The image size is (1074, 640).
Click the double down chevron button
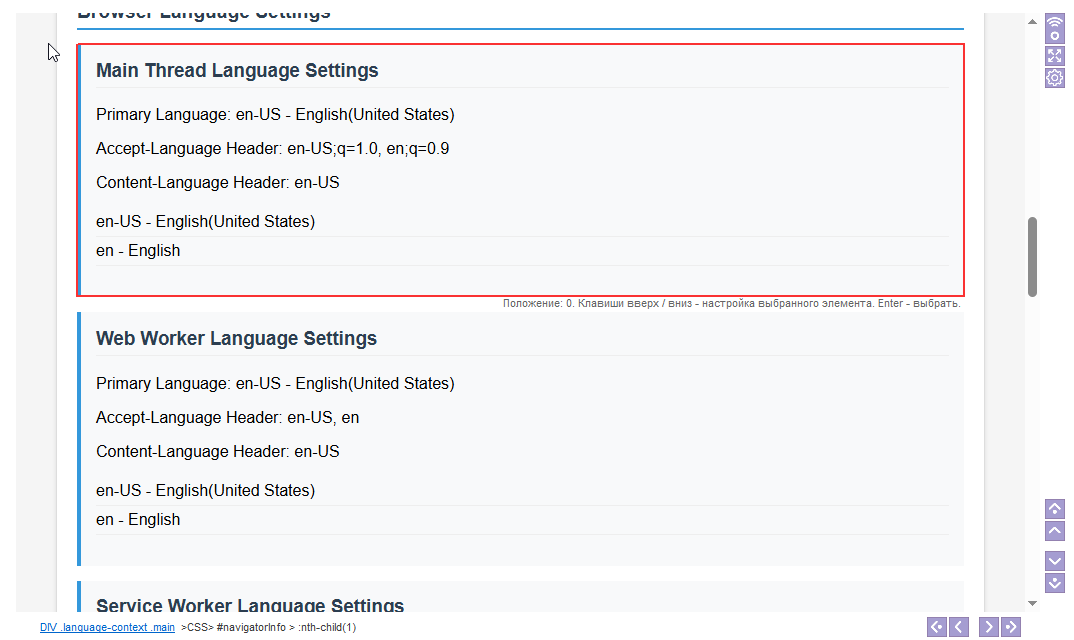click(1054, 583)
